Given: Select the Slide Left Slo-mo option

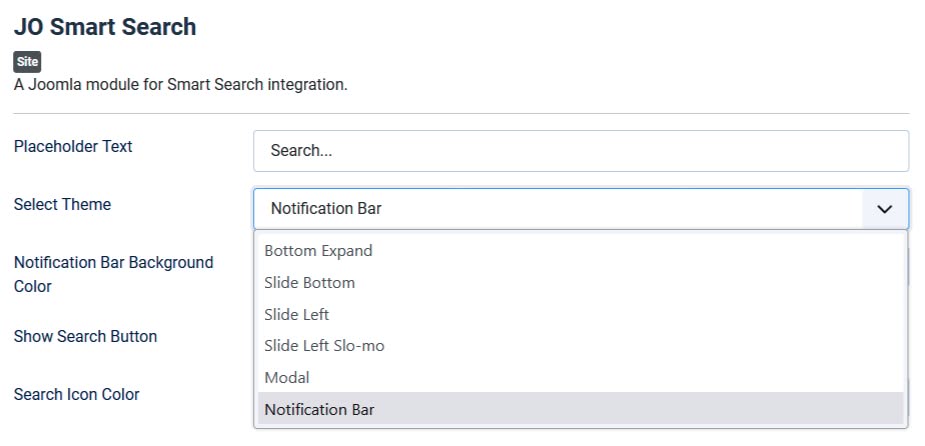Looking at the screenshot, I should click(x=324, y=346).
